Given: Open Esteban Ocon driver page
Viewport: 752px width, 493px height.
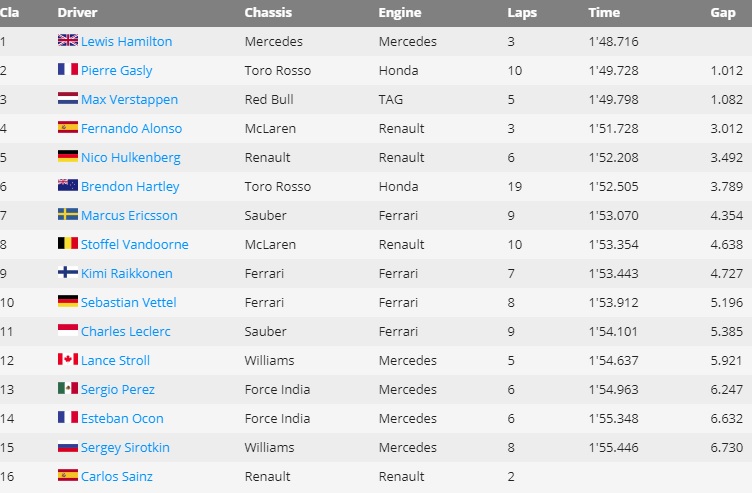Looking at the screenshot, I should pyautogui.click(x=122, y=418).
